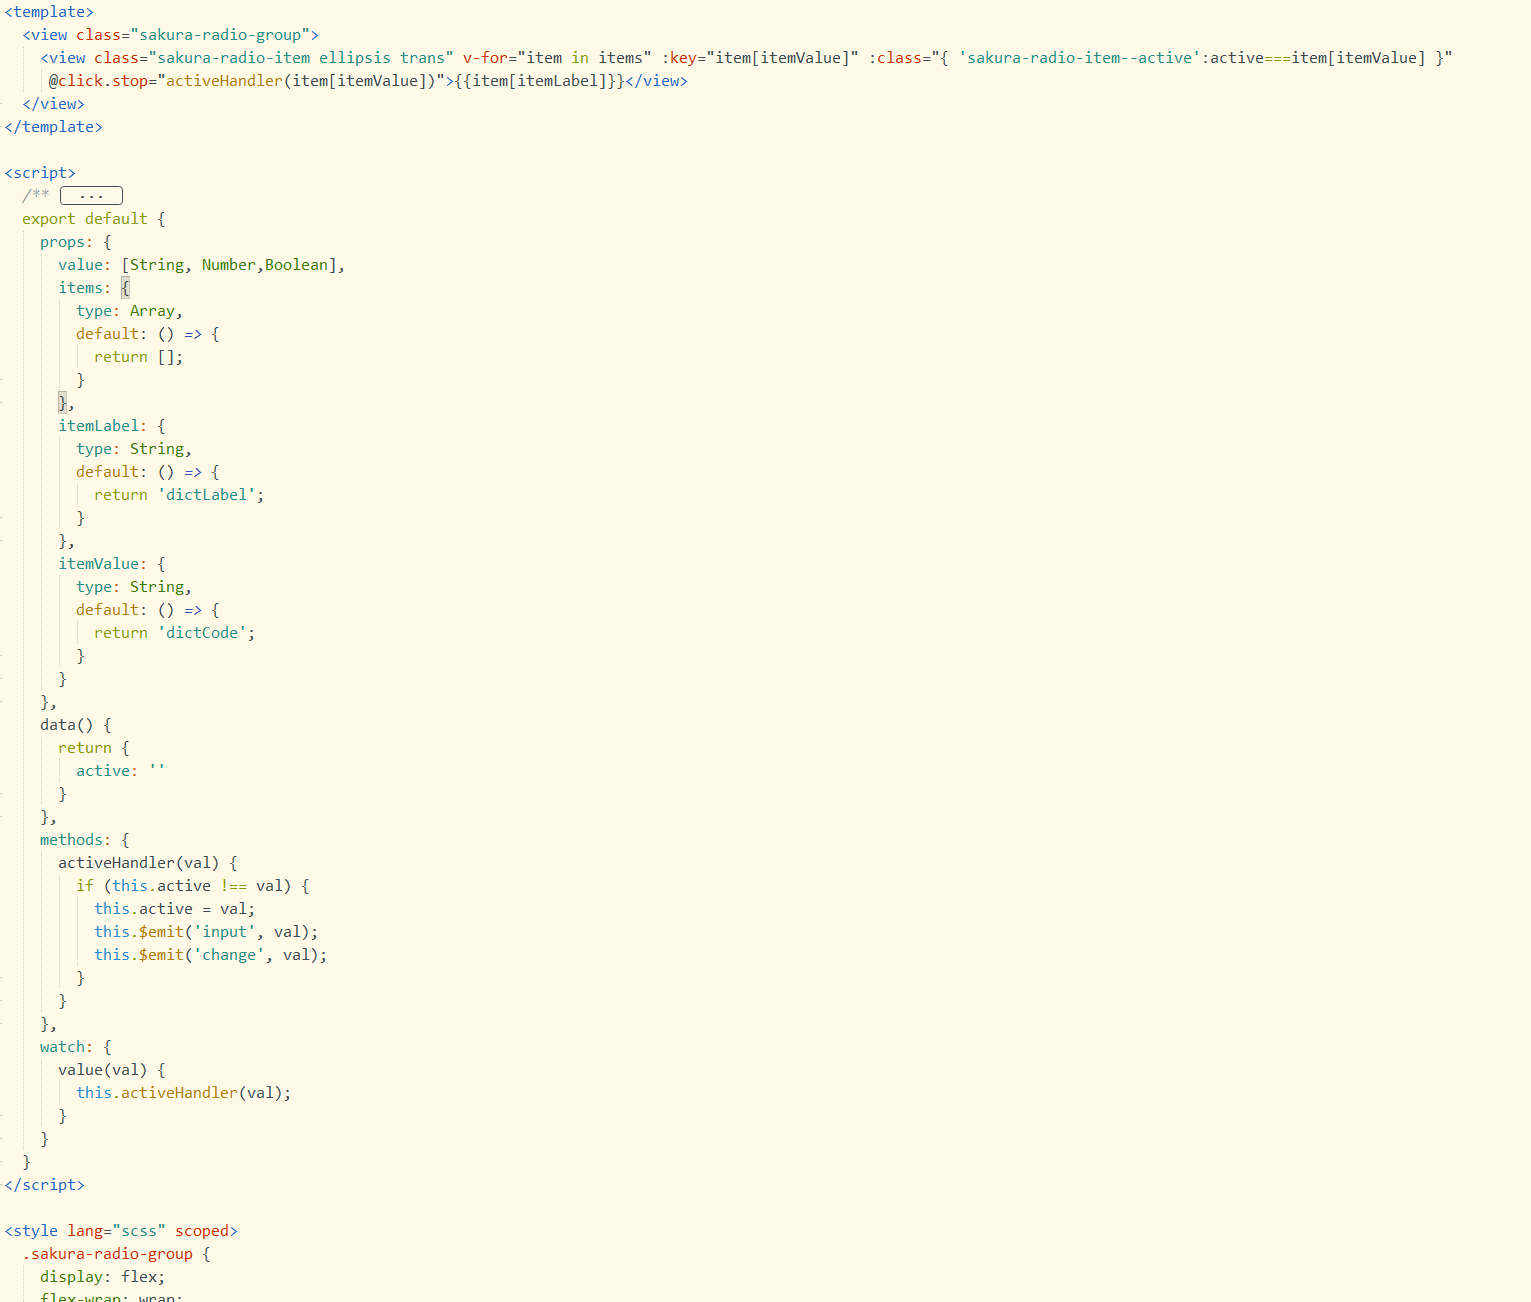Click the @click.stop event binding
The height and width of the screenshot is (1302, 1531).
coord(98,81)
